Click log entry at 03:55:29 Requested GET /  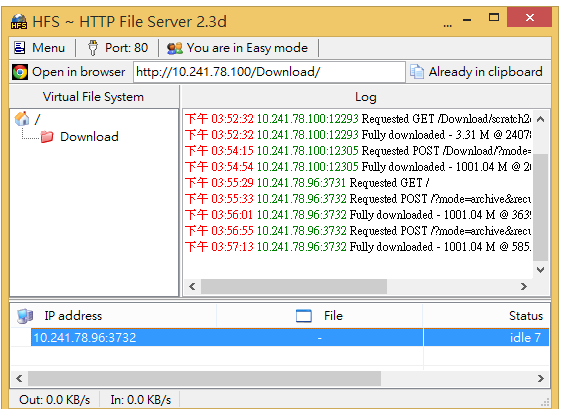click(307, 183)
